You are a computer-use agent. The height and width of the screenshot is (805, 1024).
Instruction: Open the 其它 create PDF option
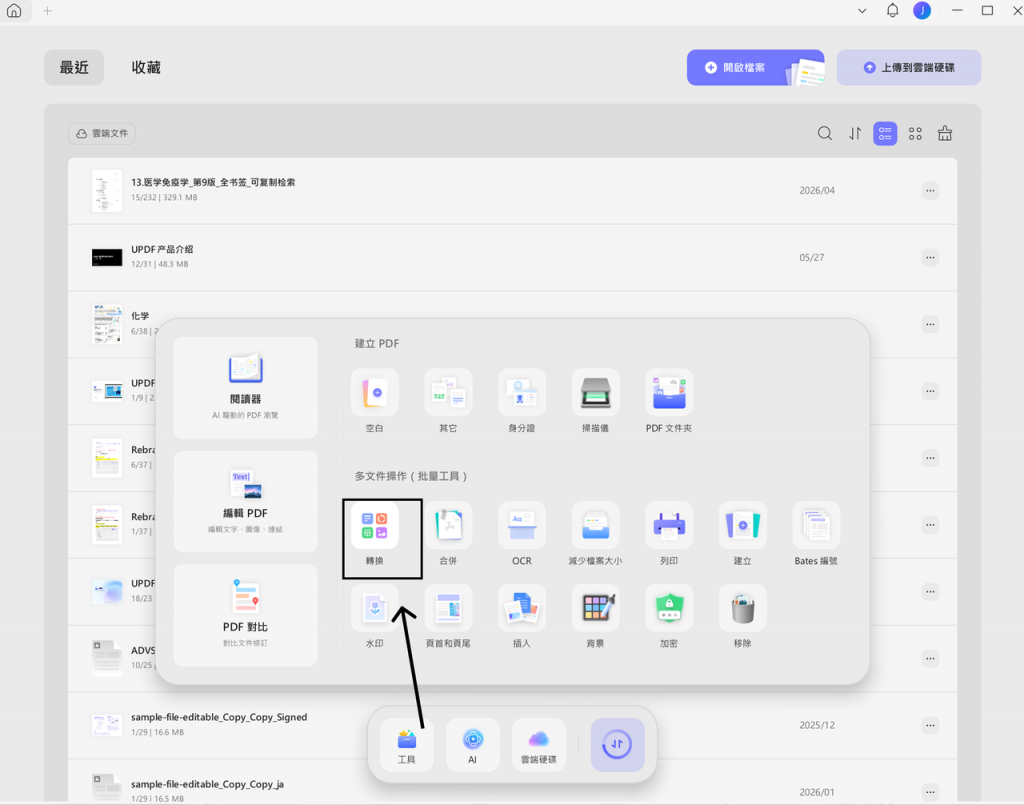[448, 392]
